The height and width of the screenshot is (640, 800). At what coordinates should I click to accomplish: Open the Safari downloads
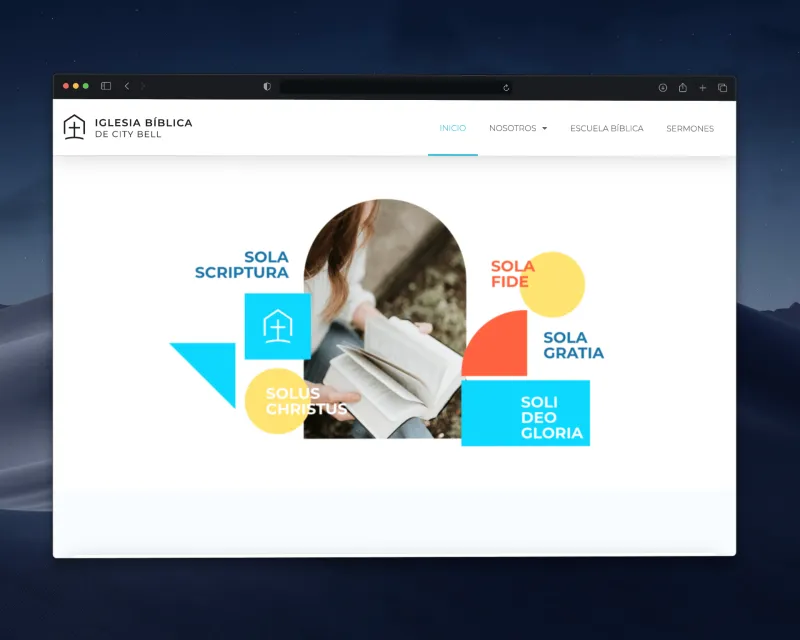click(662, 88)
